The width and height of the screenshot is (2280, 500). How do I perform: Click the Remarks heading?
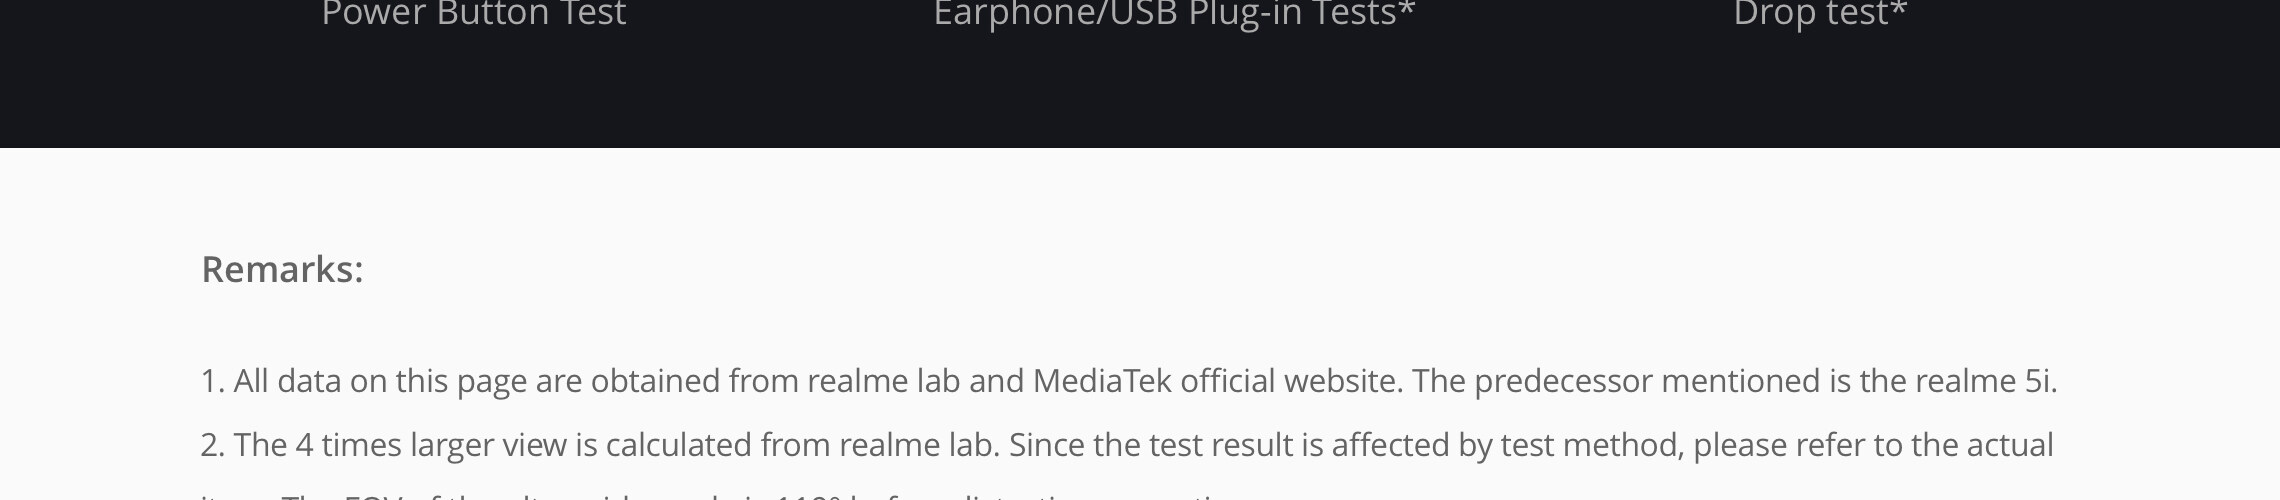point(282,269)
